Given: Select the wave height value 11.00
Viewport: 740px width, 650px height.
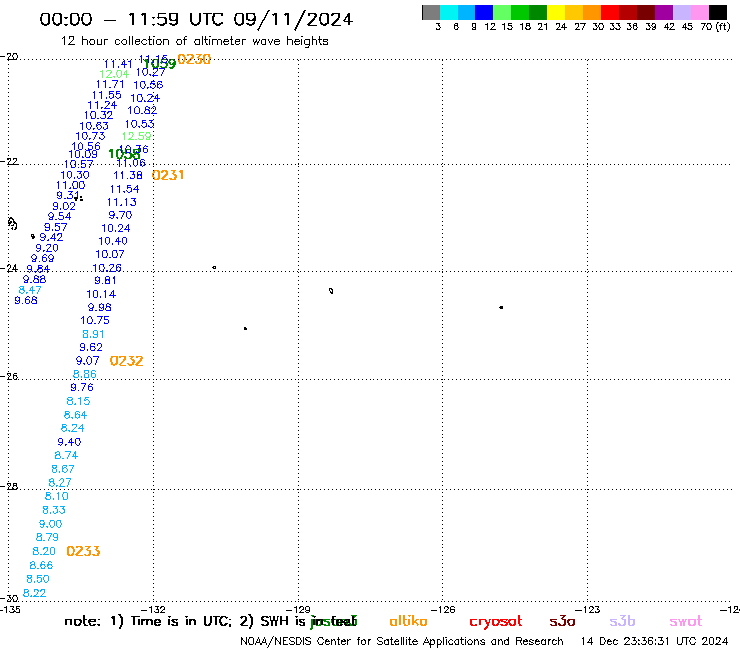Looking at the screenshot, I should (71, 186).
